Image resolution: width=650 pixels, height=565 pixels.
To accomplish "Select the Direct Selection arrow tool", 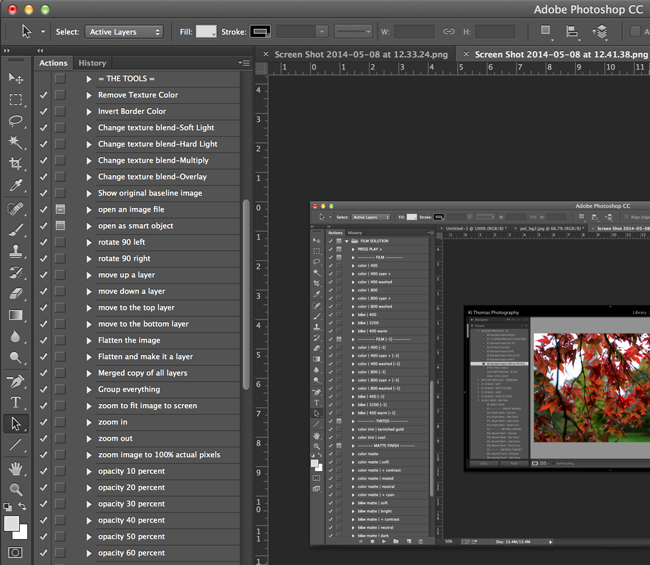I will tap(16, 424).
